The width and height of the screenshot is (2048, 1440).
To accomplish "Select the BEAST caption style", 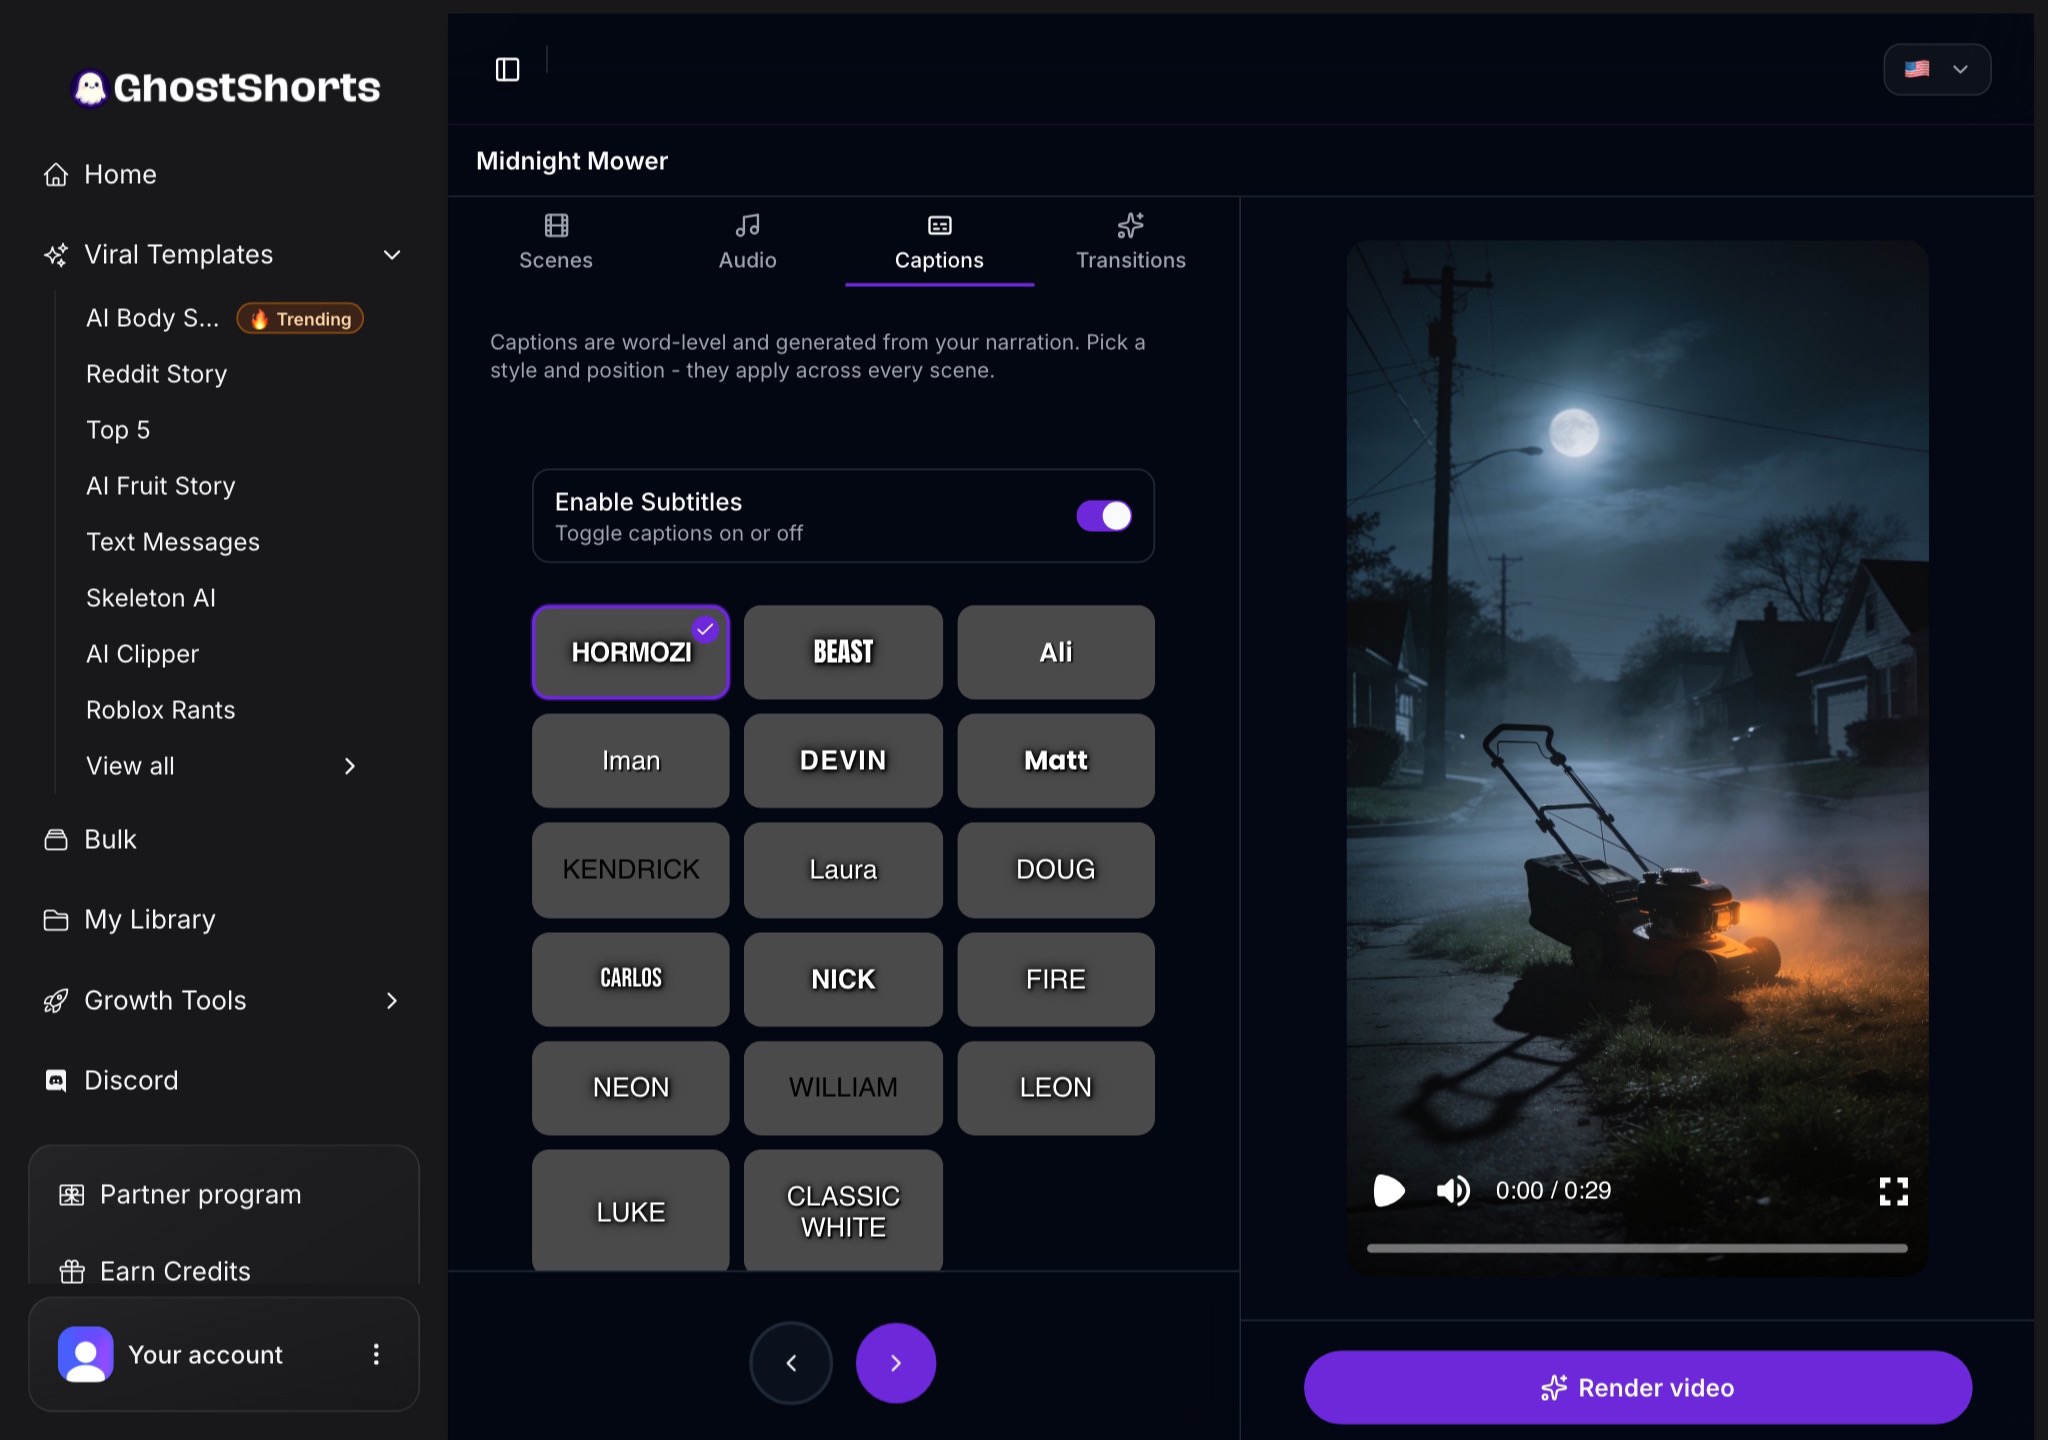I will [843, 652].
